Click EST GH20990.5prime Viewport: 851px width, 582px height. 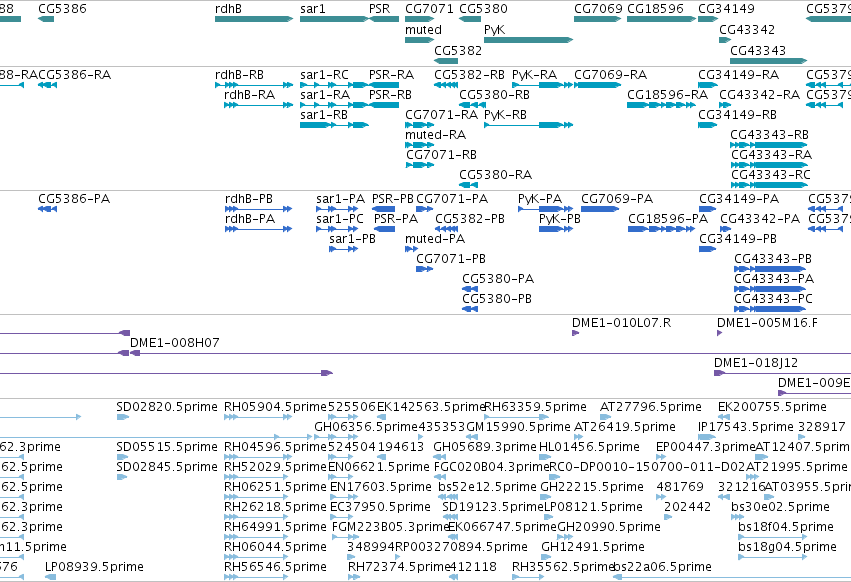click(609, 527)
